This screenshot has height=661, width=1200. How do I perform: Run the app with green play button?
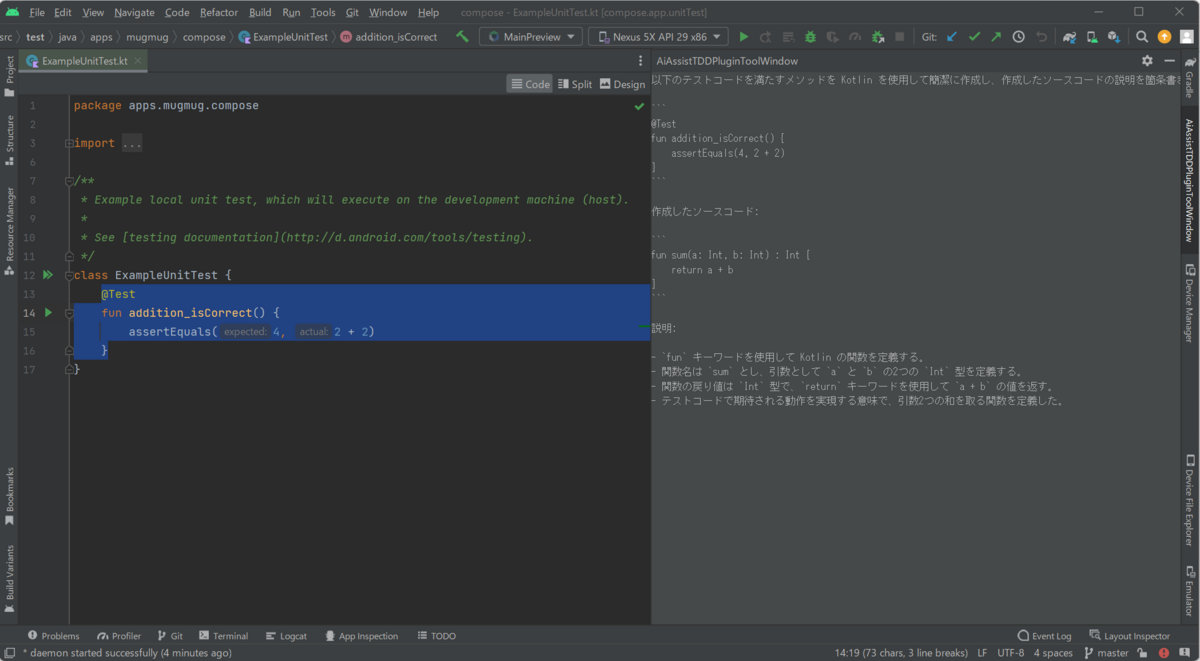pos(743,37)
